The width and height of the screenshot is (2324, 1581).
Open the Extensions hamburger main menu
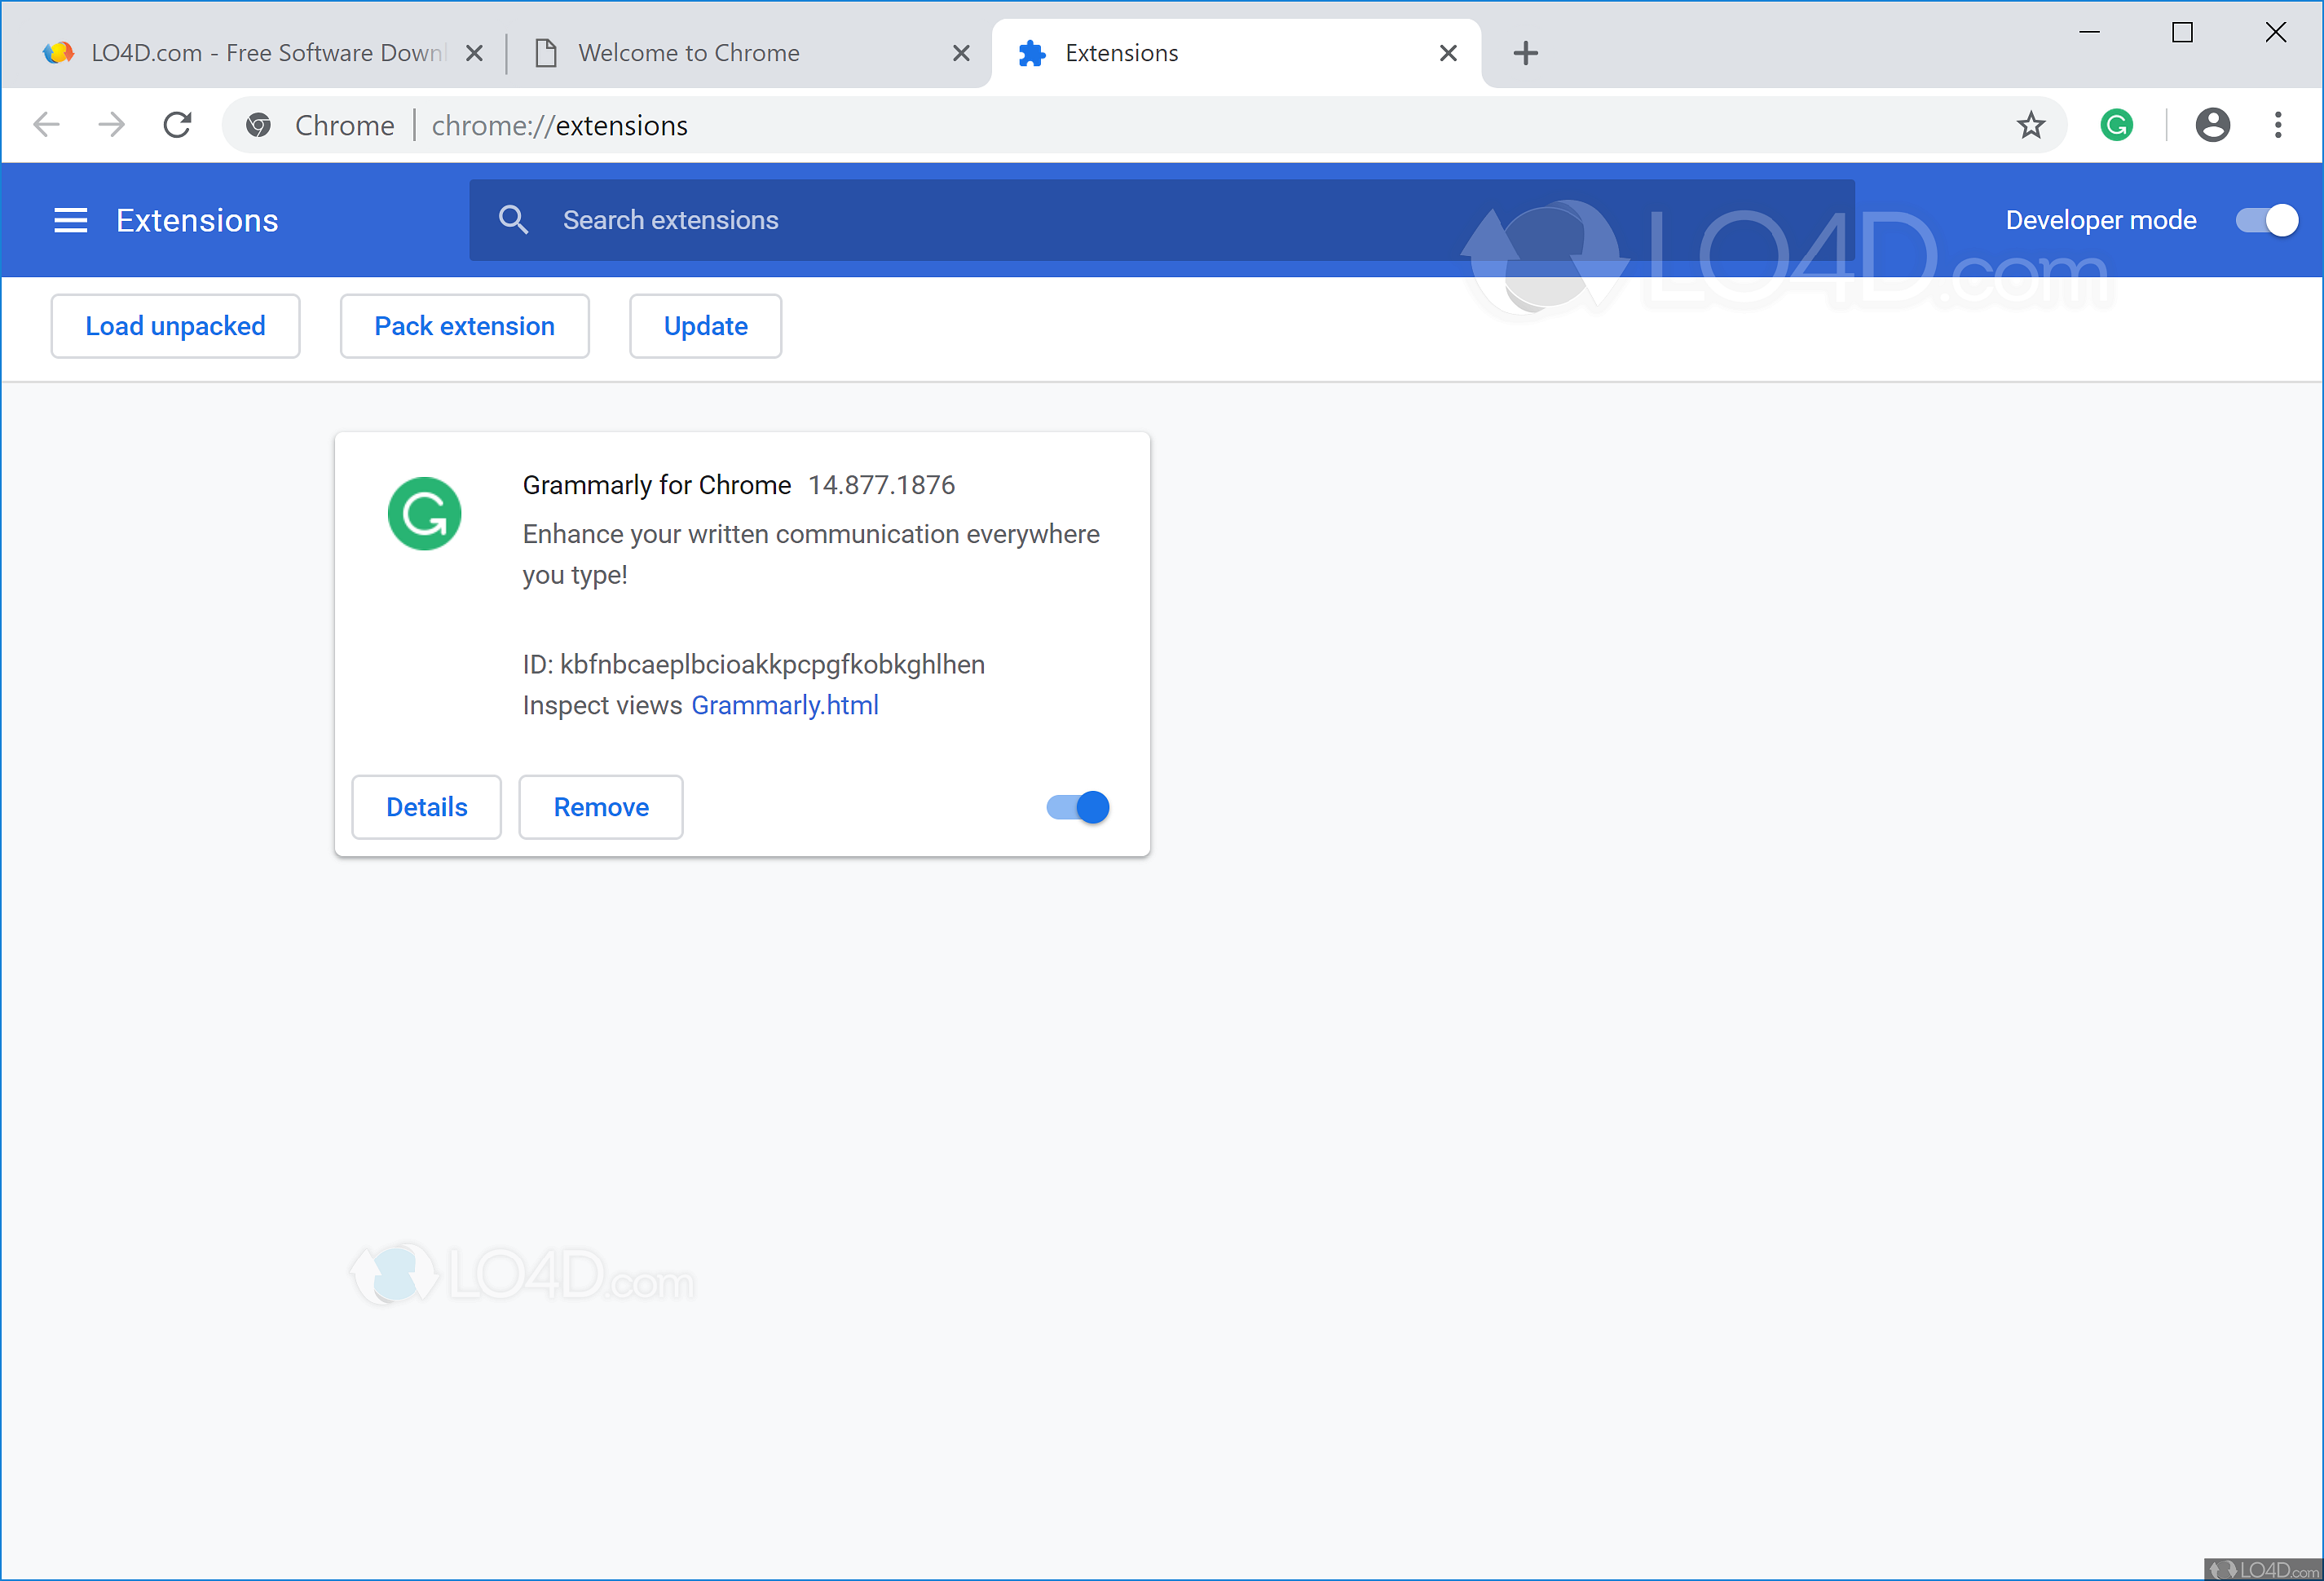pos(70,220)
